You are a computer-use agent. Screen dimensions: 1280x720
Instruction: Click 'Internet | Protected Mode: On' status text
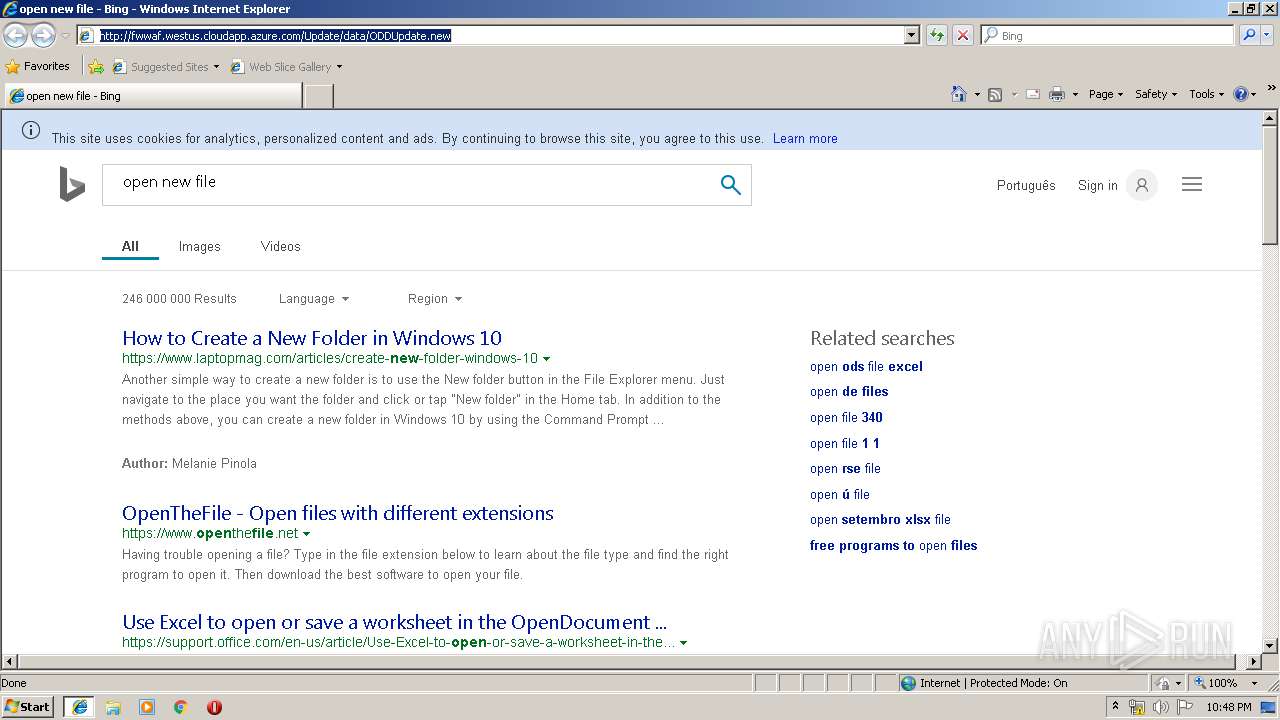tap(993, 683)
